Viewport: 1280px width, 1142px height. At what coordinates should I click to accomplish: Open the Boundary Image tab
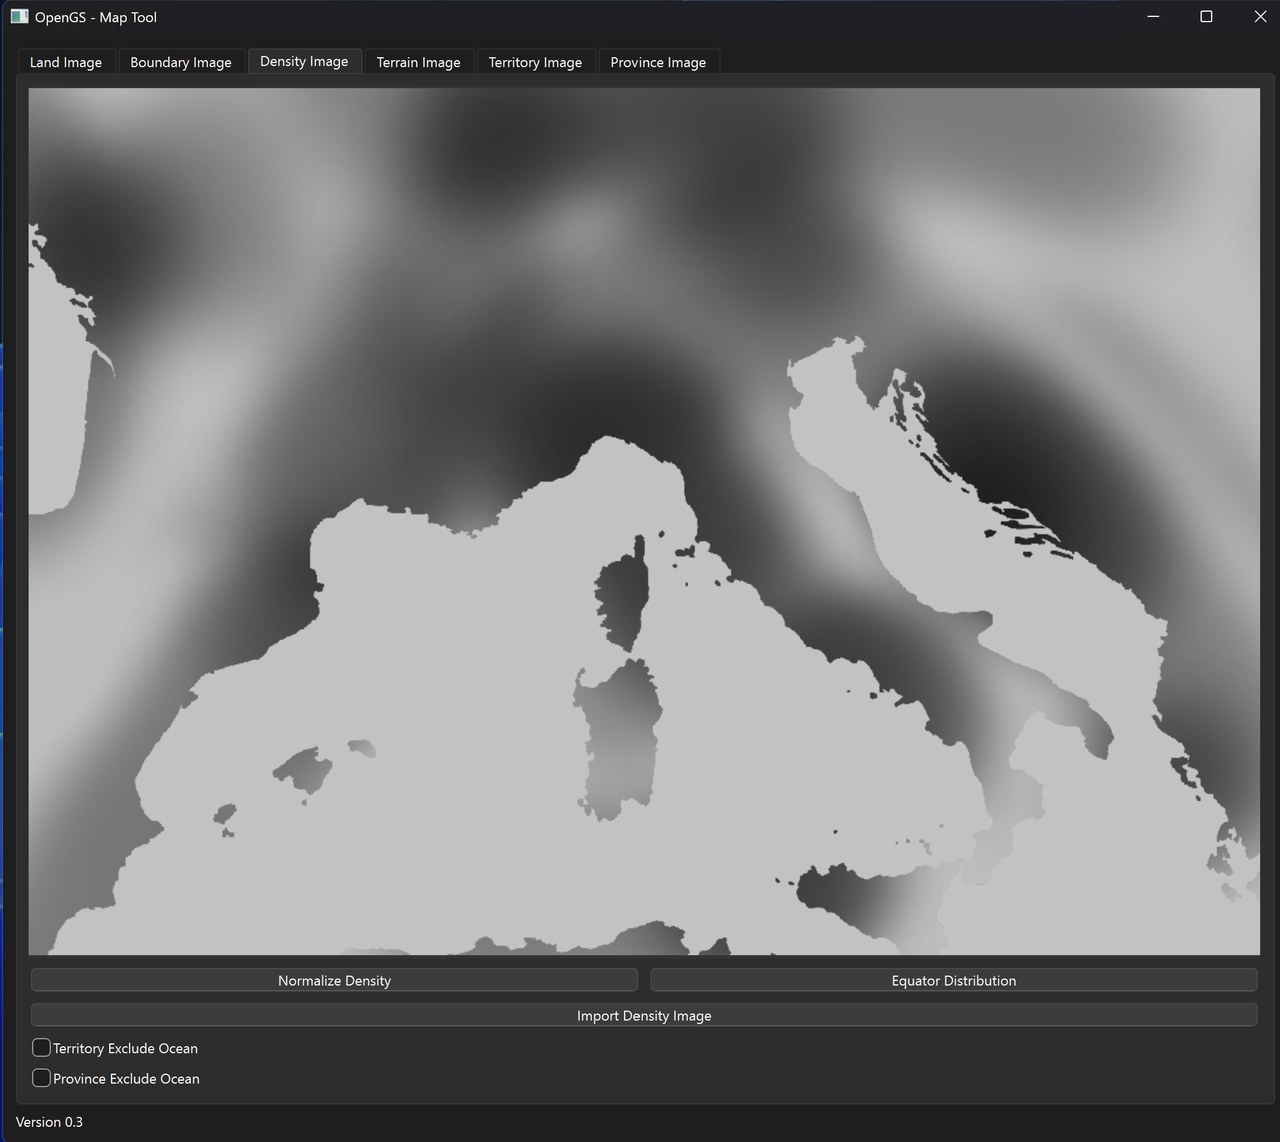[181, 61]
